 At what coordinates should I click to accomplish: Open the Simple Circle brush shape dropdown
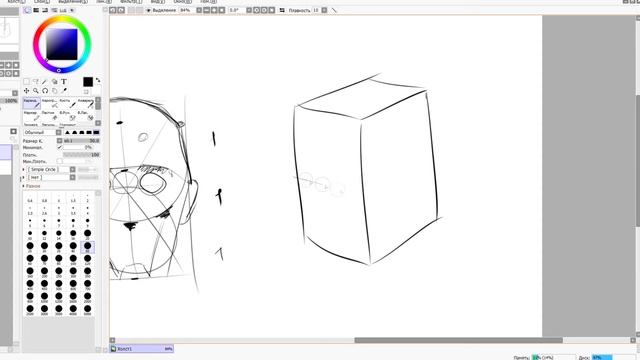72,169
